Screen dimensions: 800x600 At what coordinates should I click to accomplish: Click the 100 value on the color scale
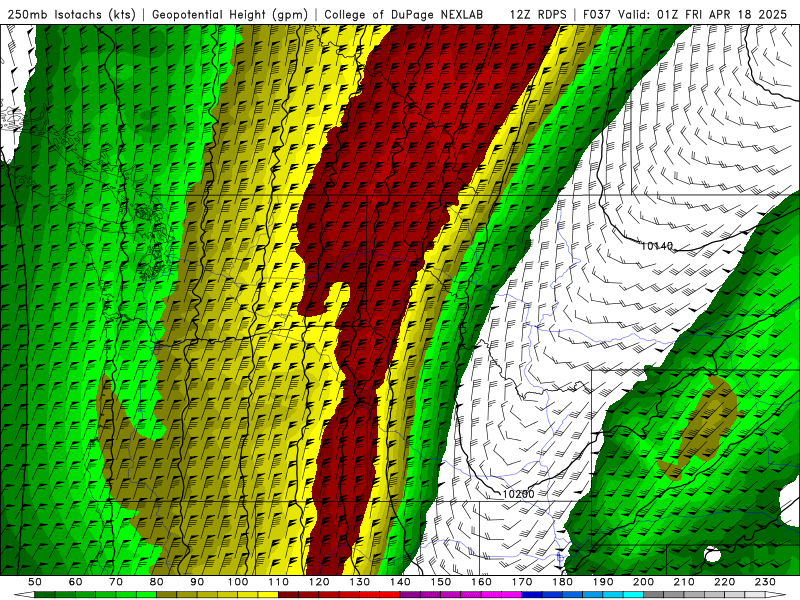[238, 582]
